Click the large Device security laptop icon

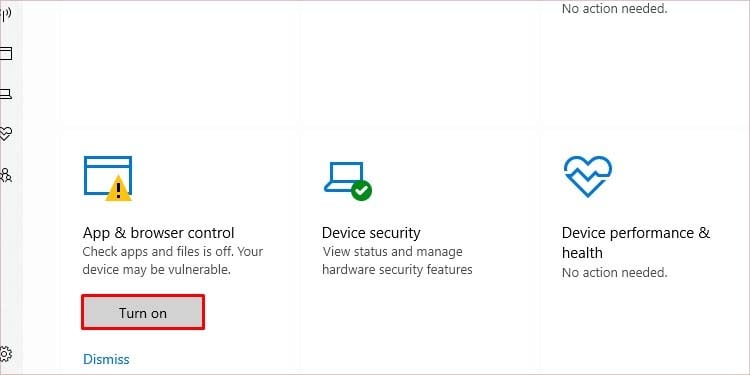pyautogui.click(x=348, y=180)
